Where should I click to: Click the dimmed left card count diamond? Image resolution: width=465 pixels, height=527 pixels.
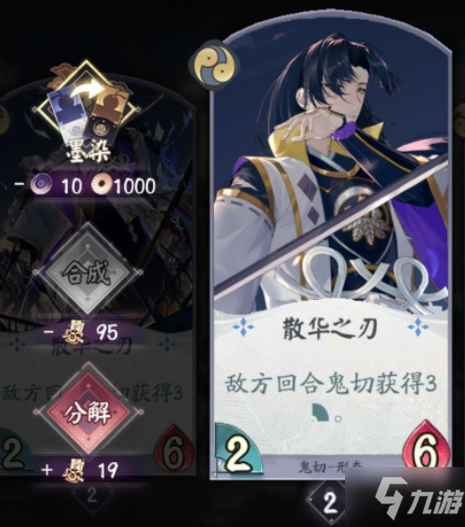92,495
